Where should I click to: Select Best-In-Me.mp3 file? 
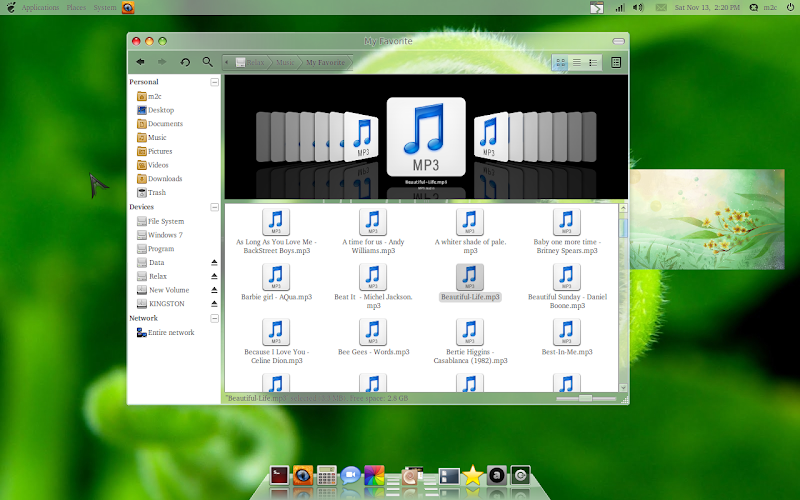[x=567, y=337]
